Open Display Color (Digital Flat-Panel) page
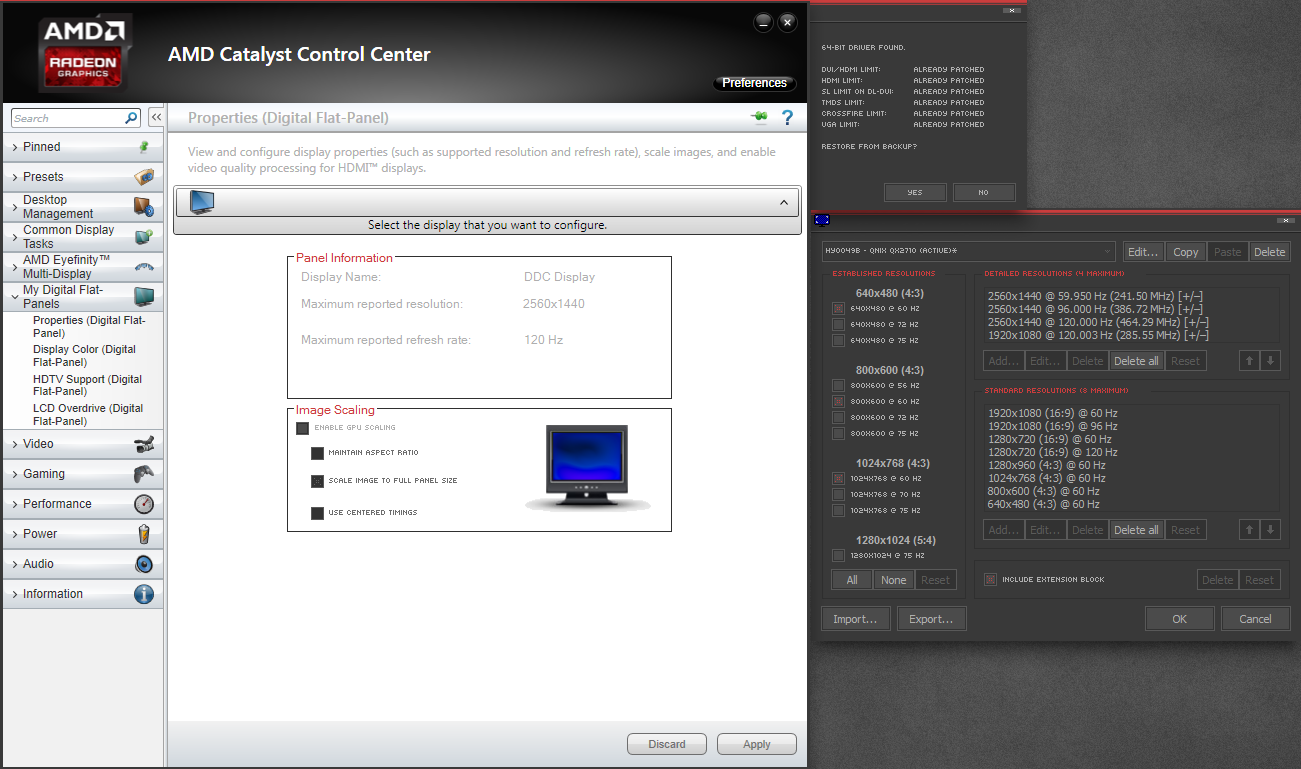The image size is (1301, 769). 84,355
